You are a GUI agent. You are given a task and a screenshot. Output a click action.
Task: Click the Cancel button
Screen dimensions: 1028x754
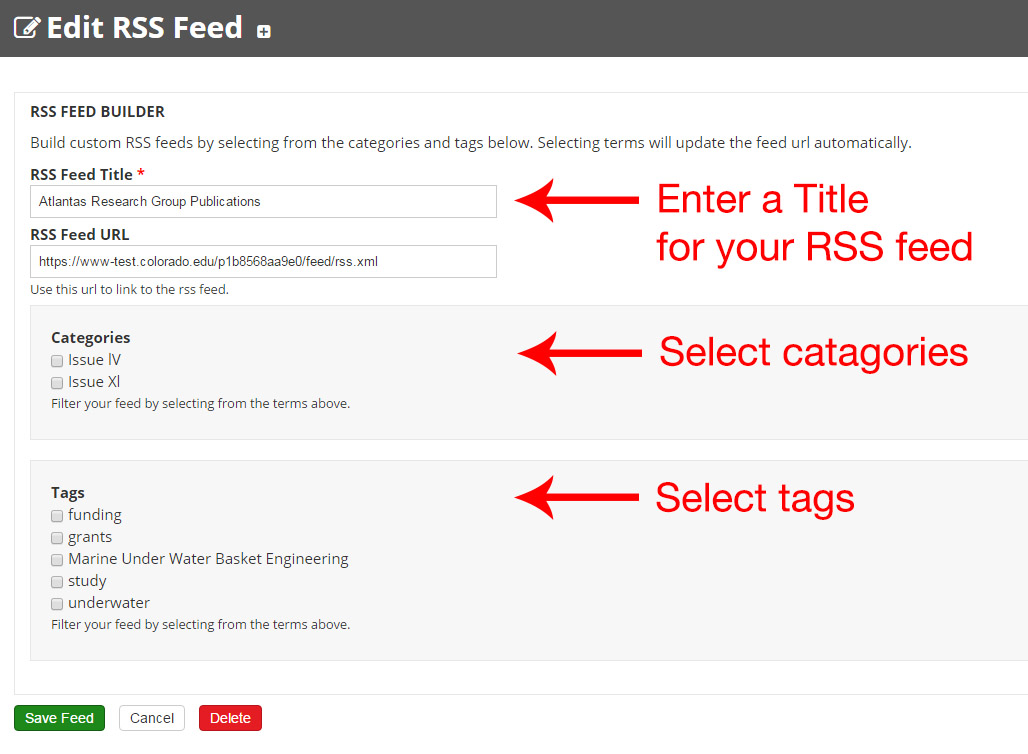151,718
